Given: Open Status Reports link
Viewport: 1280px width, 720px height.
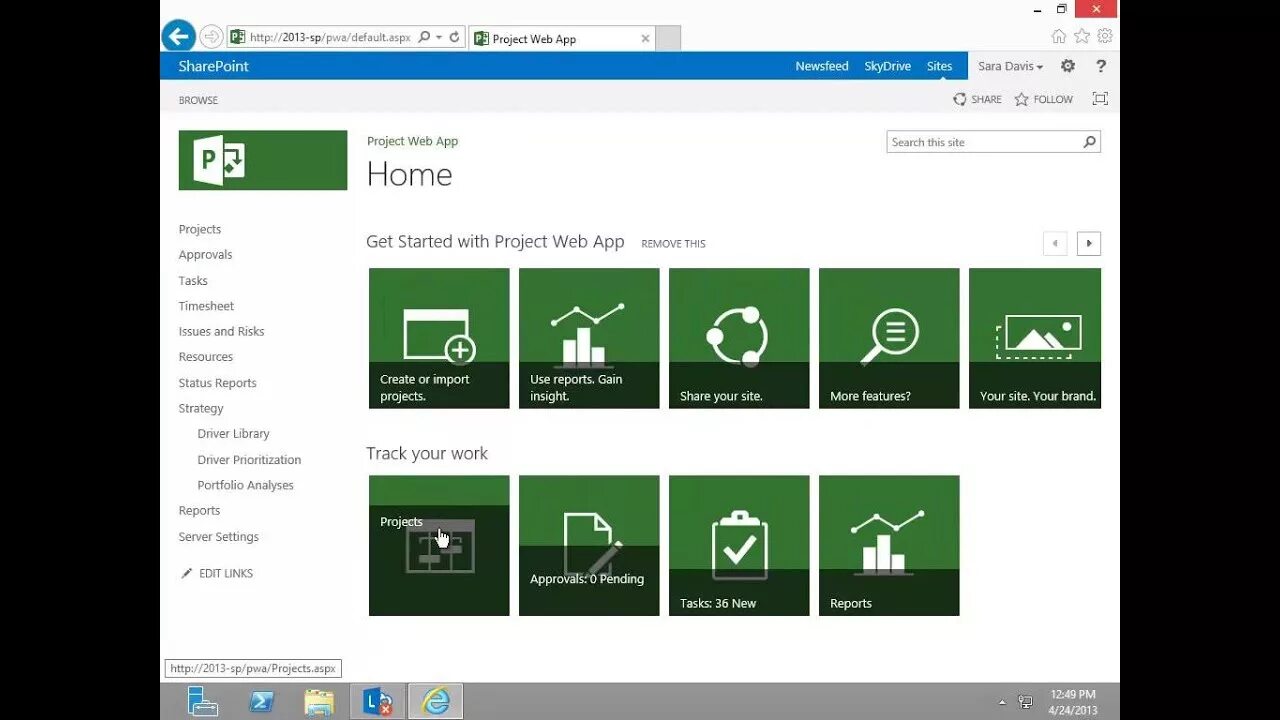Looking at the screenshot, I should [217, 383].
